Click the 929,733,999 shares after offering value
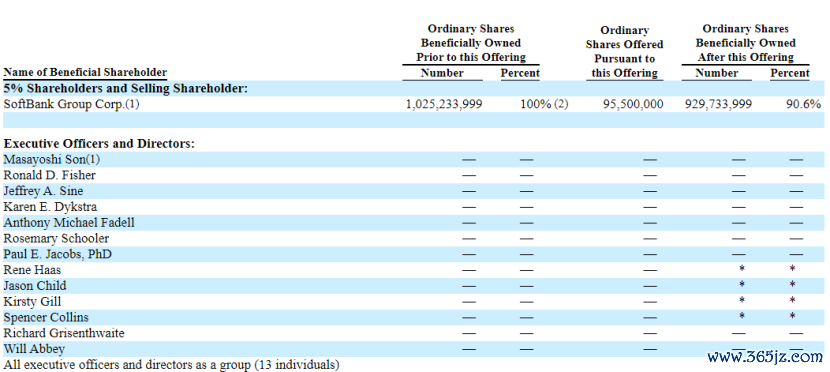 [x=718, y=104]
